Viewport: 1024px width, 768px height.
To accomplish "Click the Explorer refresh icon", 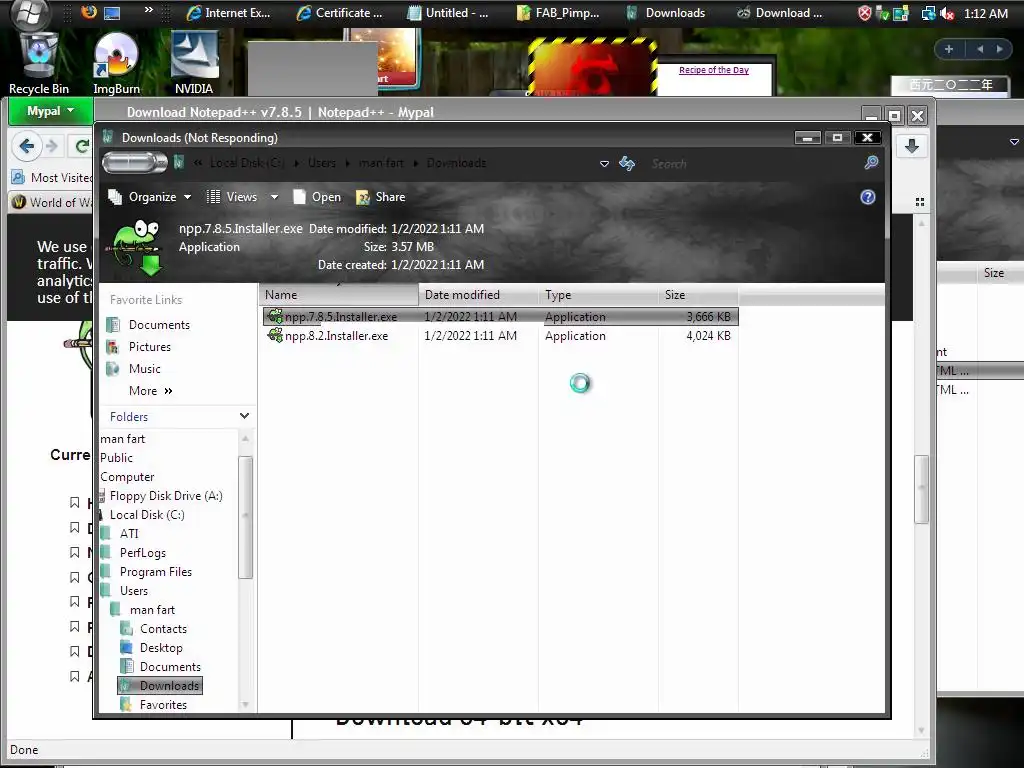I will (627, 163).
